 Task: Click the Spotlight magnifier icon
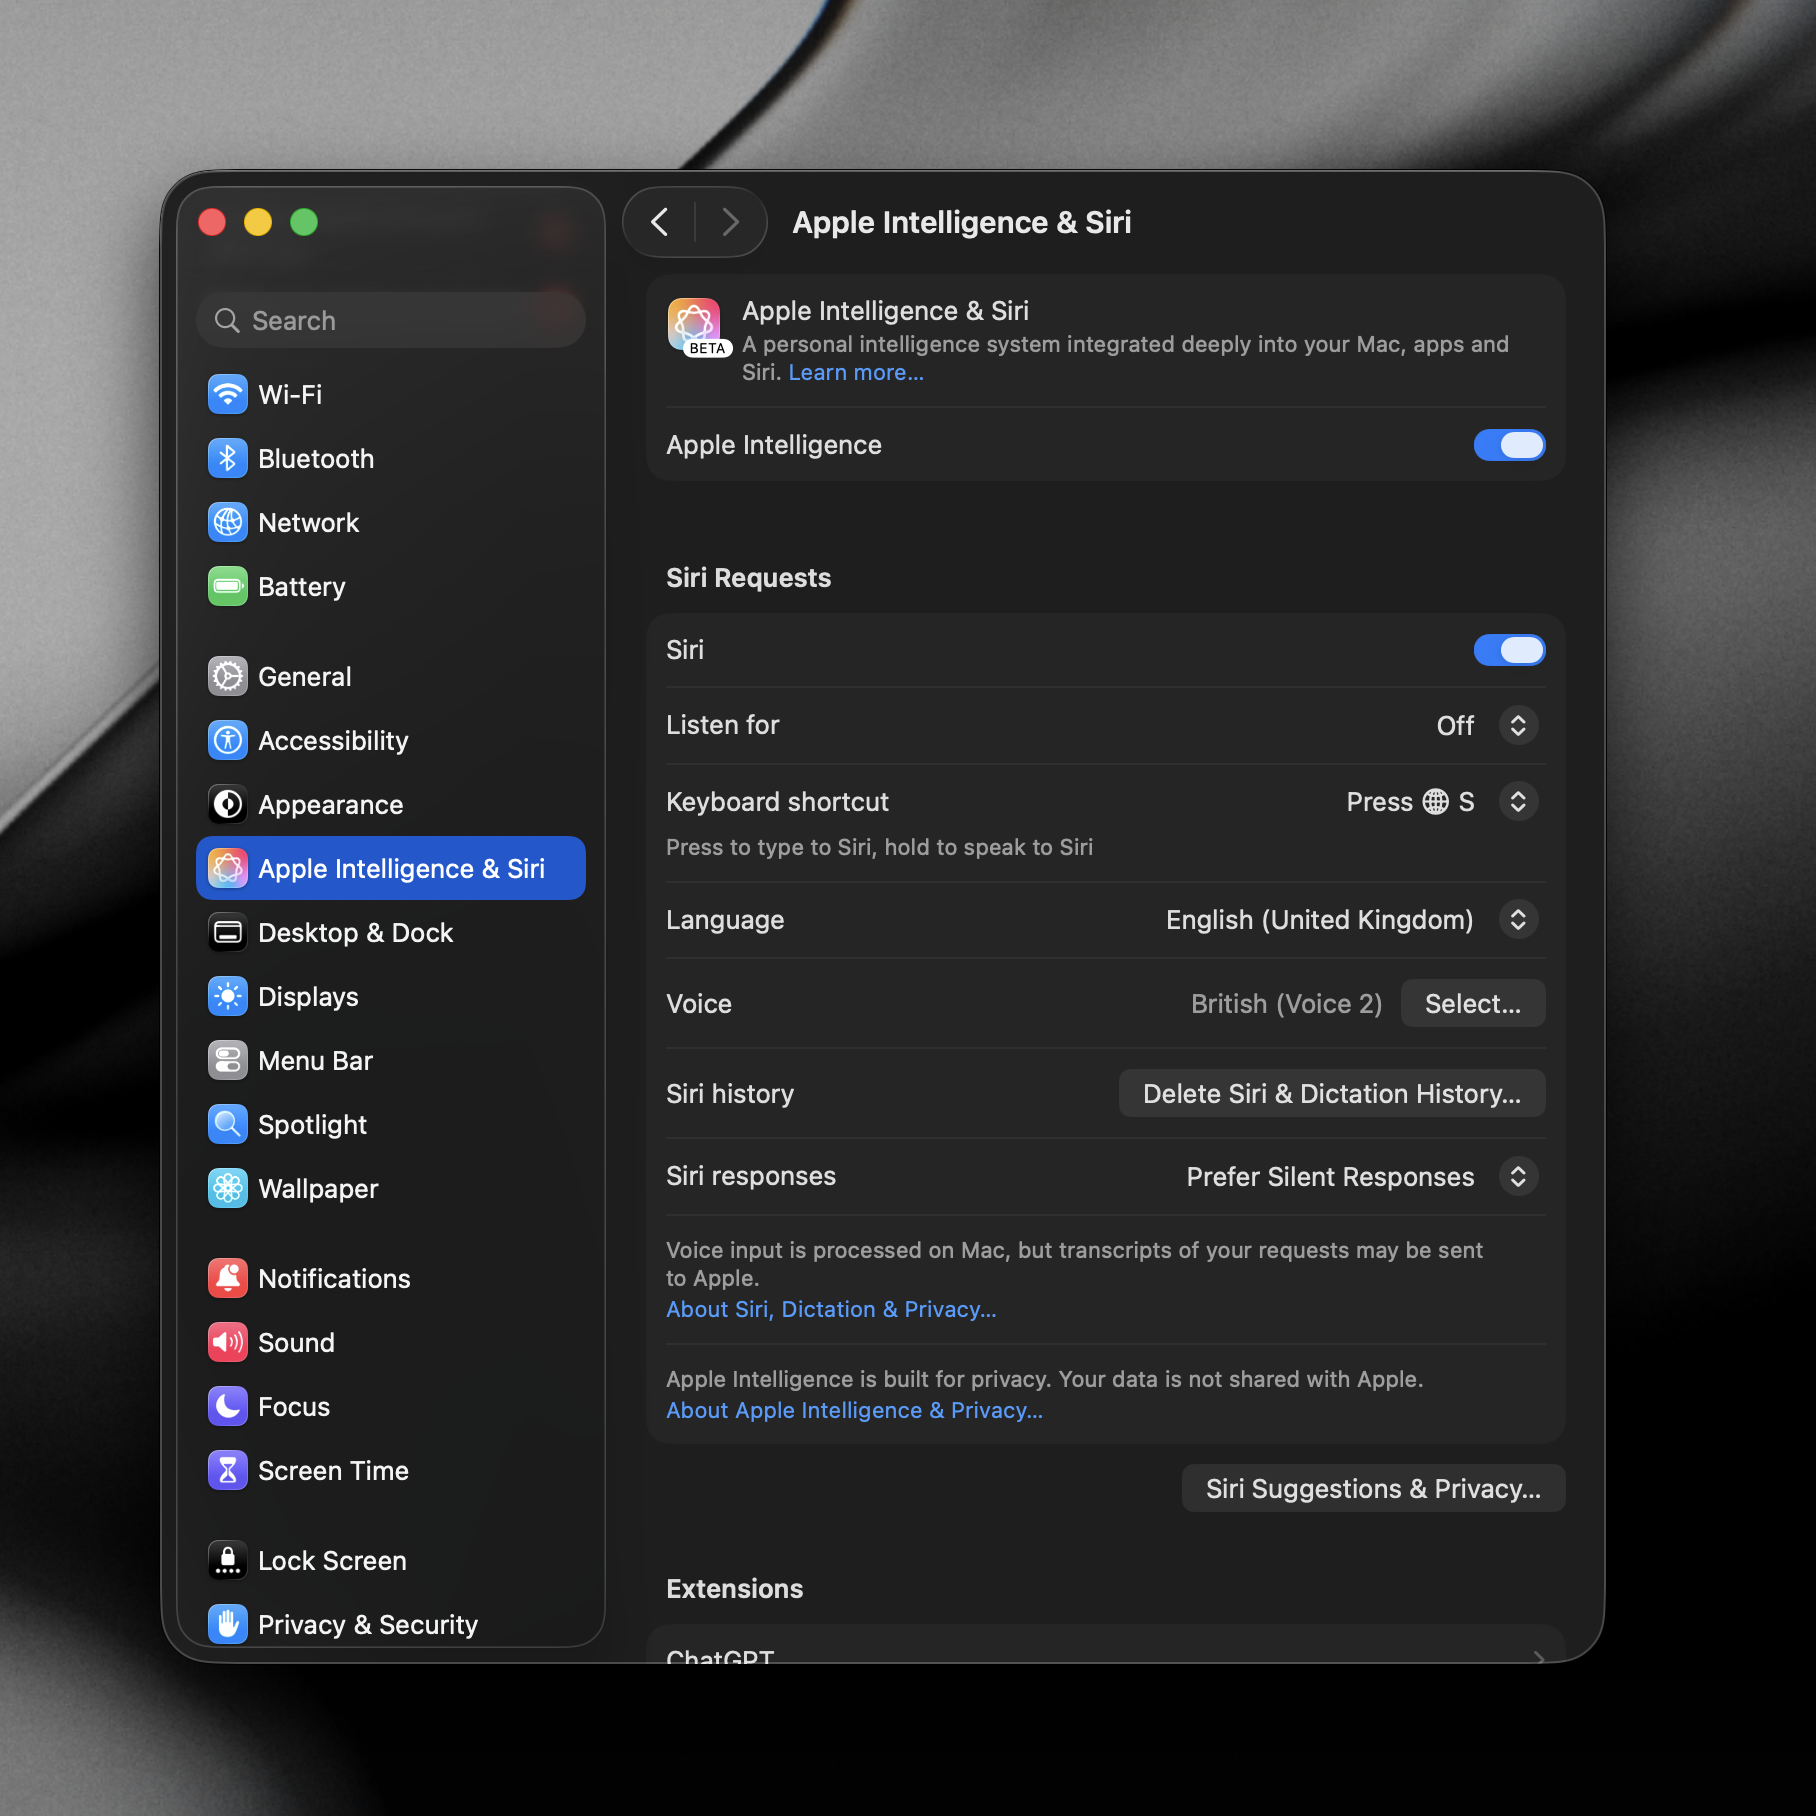coord(228,1124)
